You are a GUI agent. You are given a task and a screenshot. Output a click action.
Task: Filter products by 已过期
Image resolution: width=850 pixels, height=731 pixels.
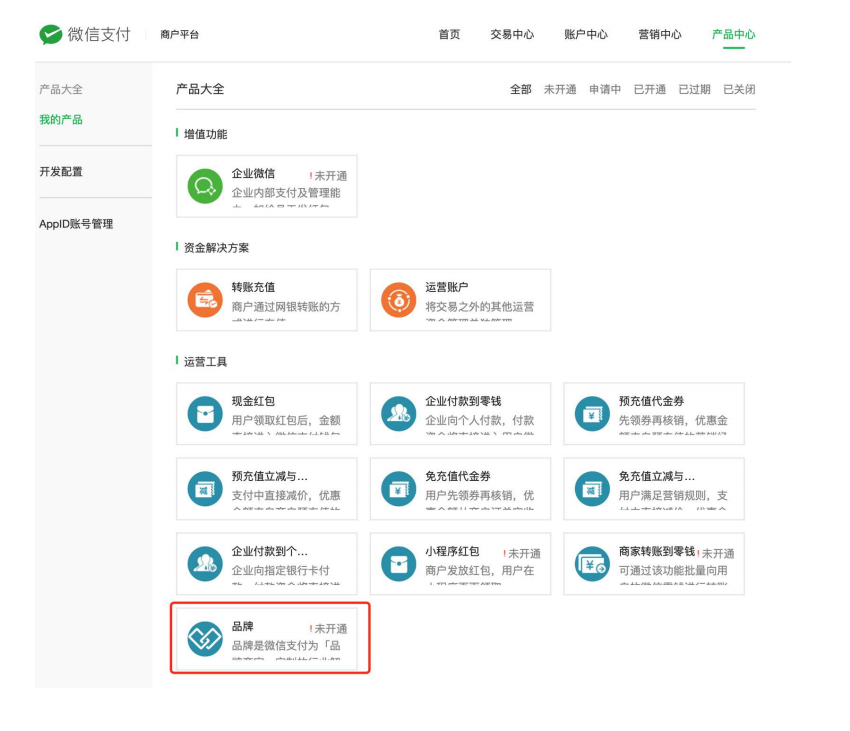694,89
